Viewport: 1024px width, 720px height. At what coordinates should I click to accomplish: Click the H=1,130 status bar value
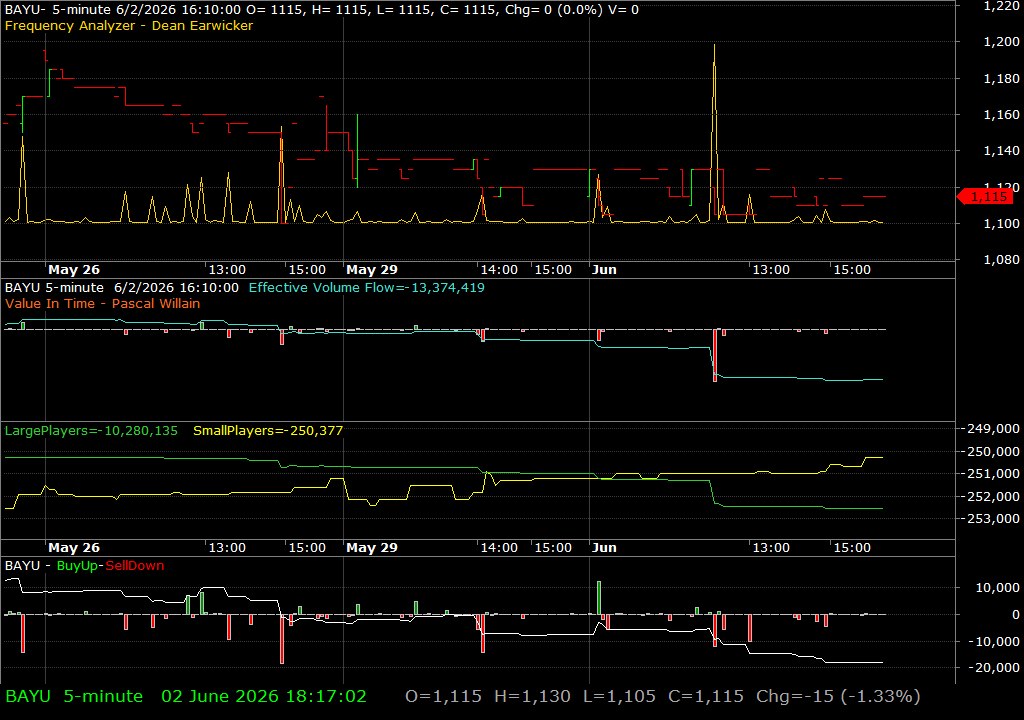click(x=532, y=696)
